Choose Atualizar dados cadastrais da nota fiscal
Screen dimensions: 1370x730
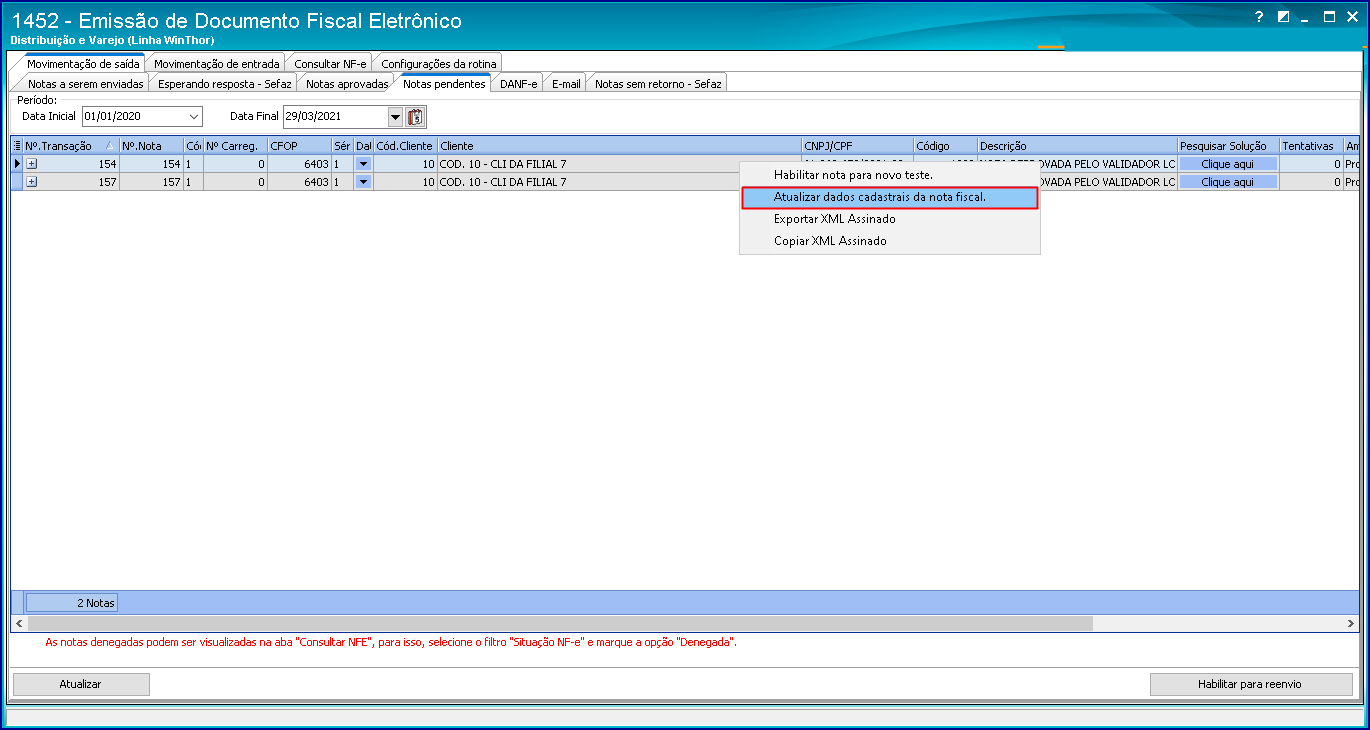click(890, 197)
